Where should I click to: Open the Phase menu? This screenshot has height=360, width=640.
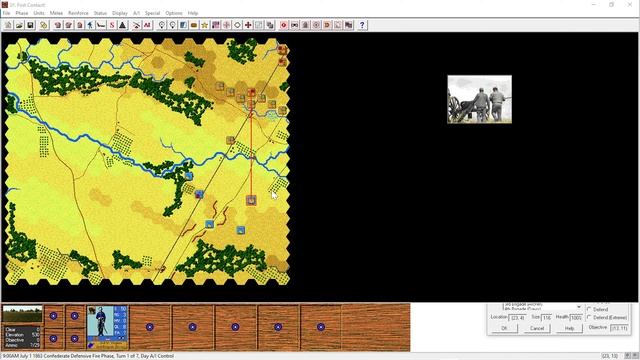click(x=22, y=13)
